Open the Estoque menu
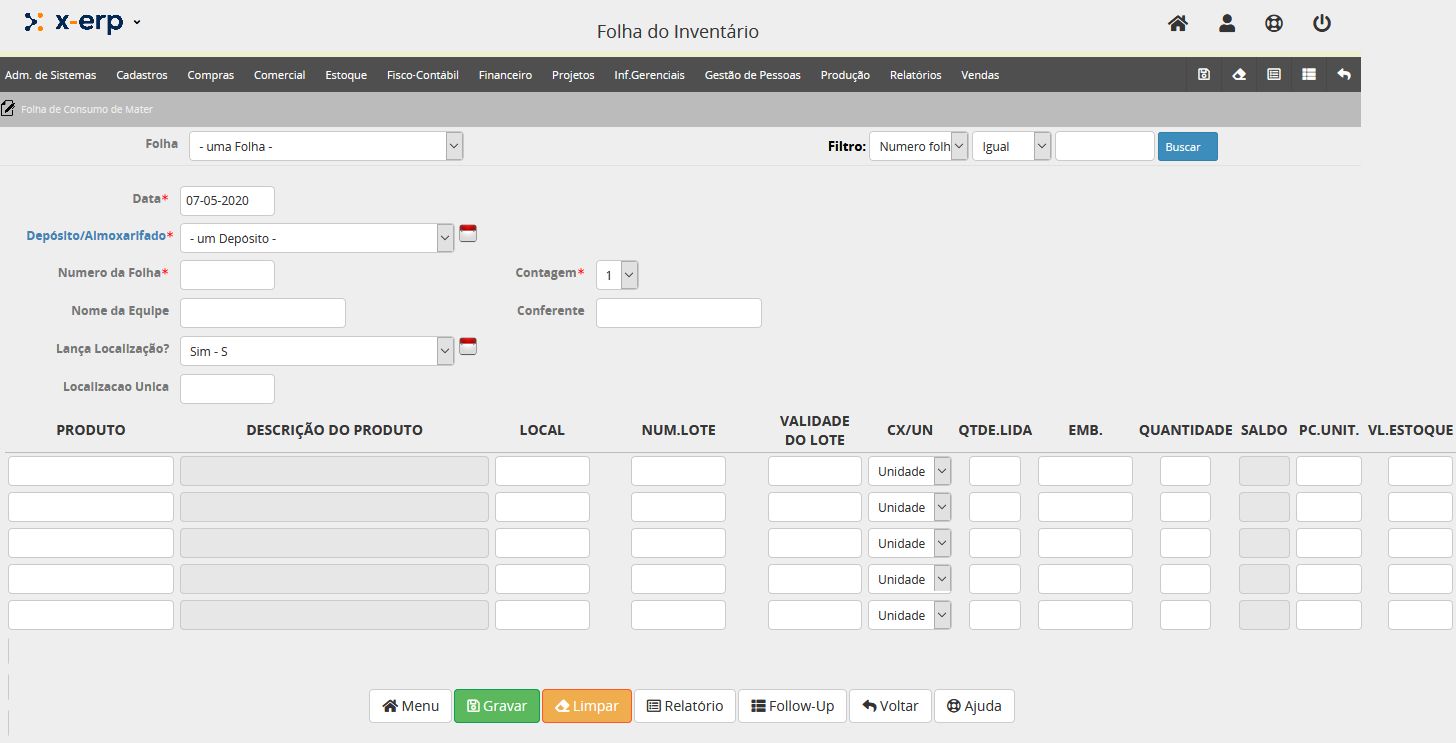Screen dimensions: 1456x743 click(346, 75)
